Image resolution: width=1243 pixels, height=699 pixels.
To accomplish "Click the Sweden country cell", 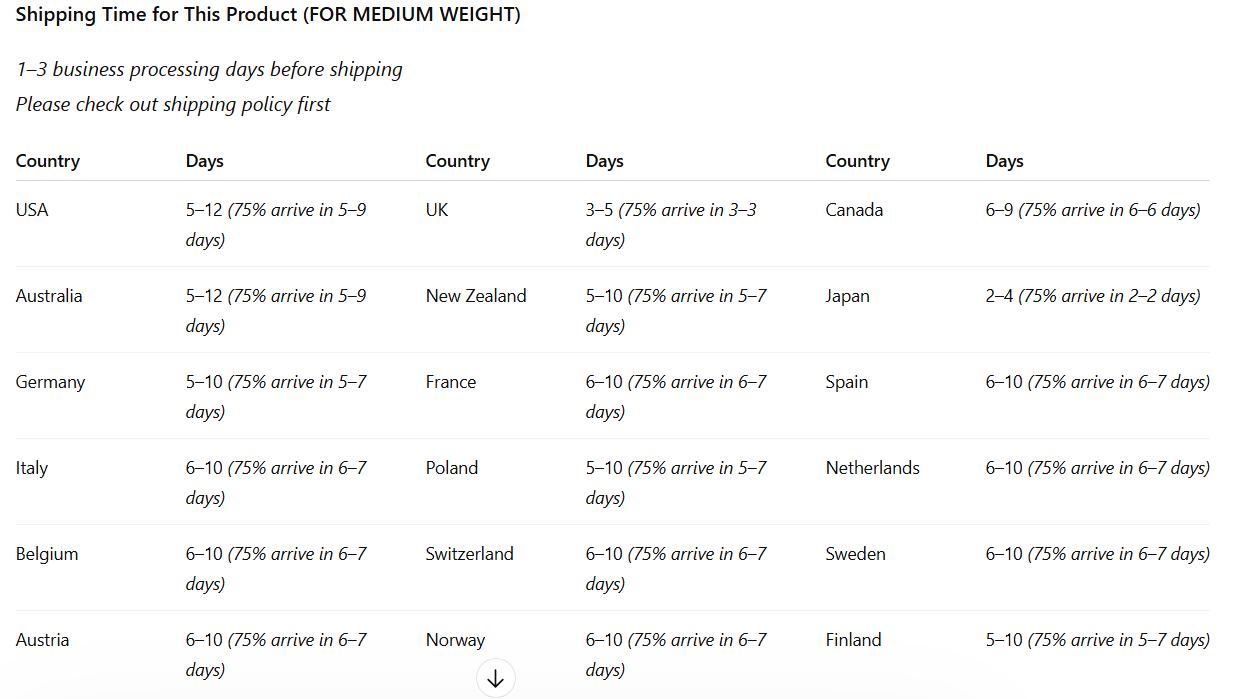I will pos(855,554).
